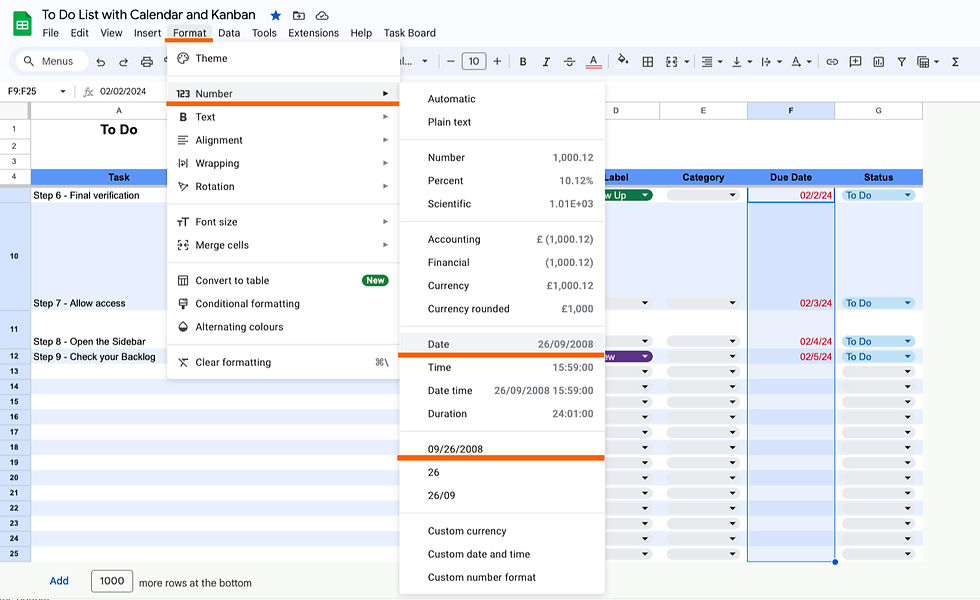Choose Convert to table

click(x=283, y=281)
